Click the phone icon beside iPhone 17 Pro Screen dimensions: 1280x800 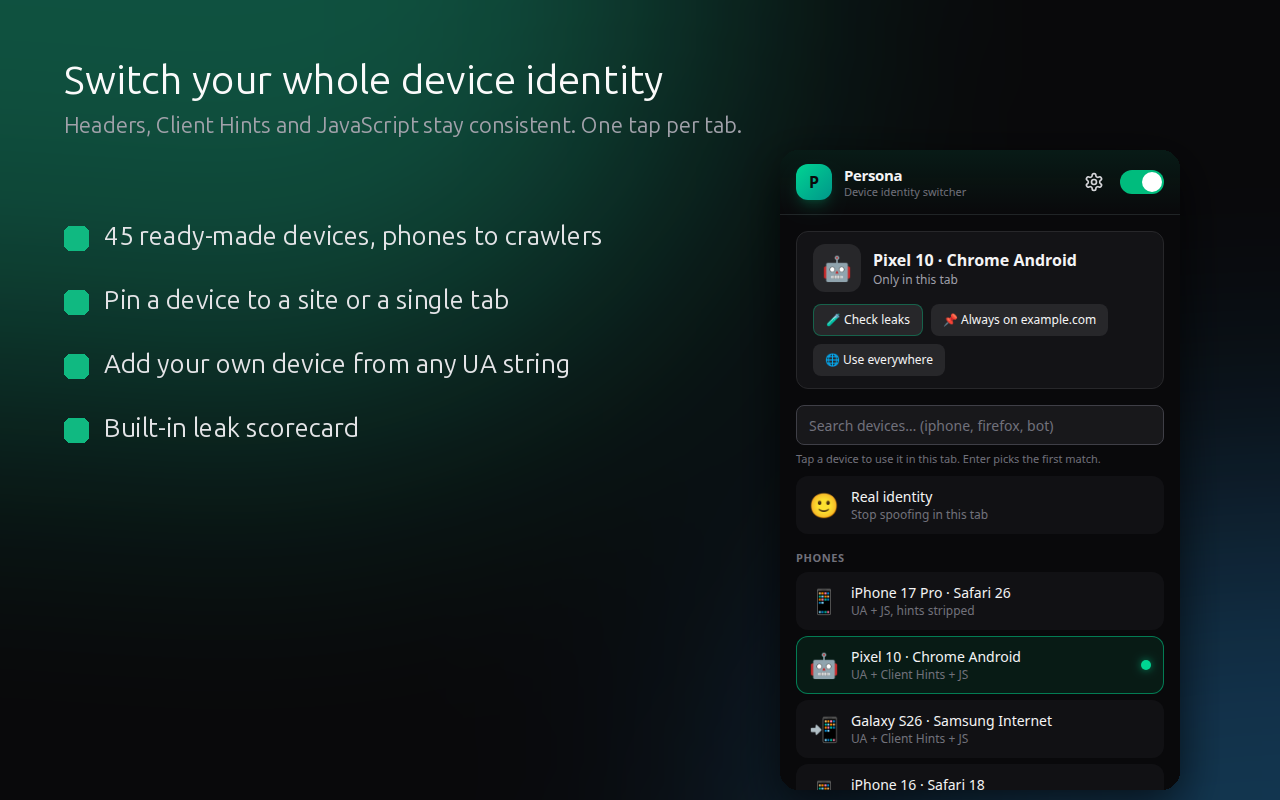[824, 601]
